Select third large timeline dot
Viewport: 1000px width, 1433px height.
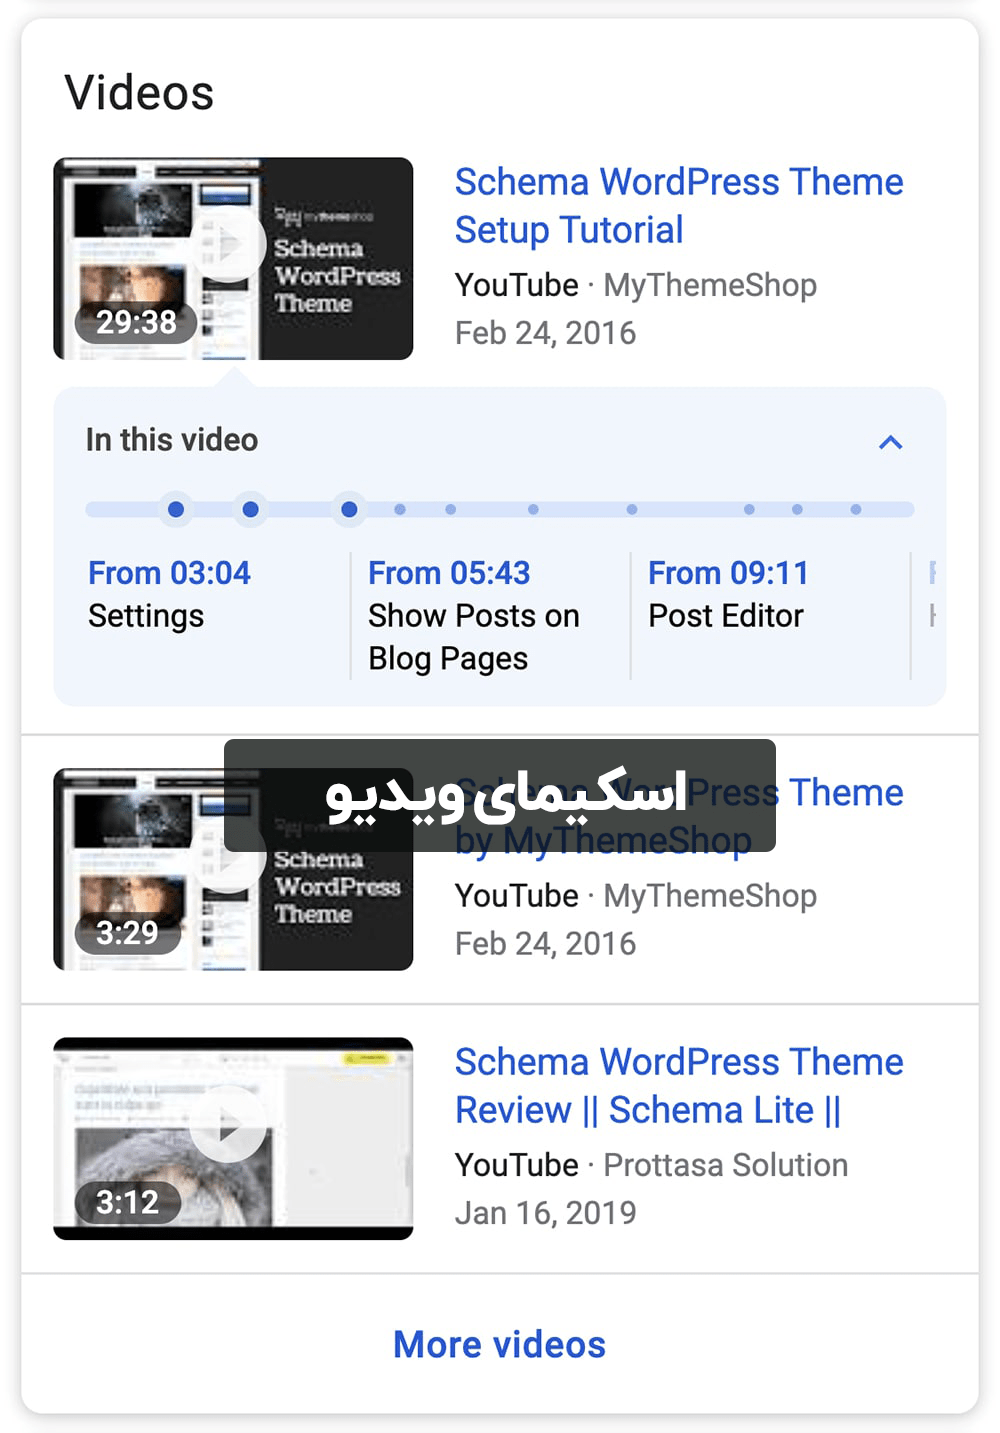pyautogui.click(x=349, y=510)
